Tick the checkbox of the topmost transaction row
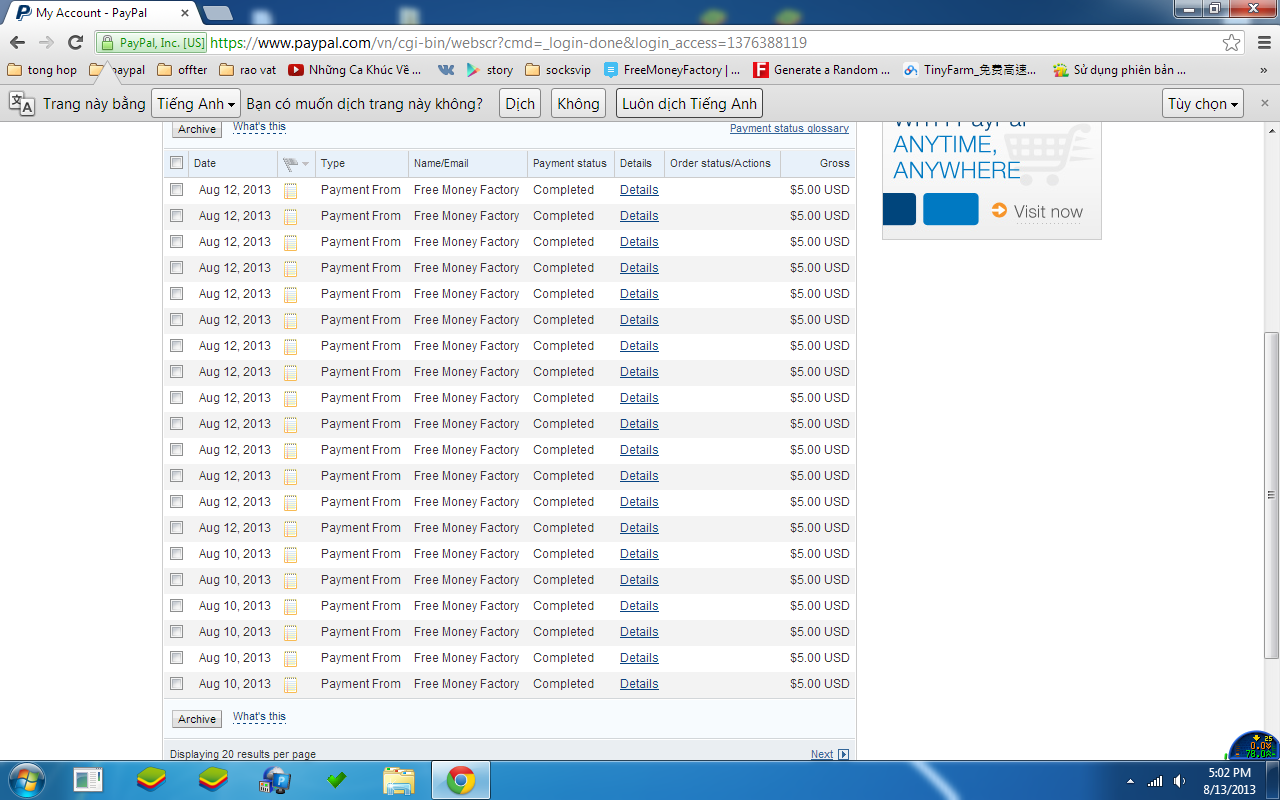The width and height of the screenshot is (1280, 800). click(x=177, y=190)
